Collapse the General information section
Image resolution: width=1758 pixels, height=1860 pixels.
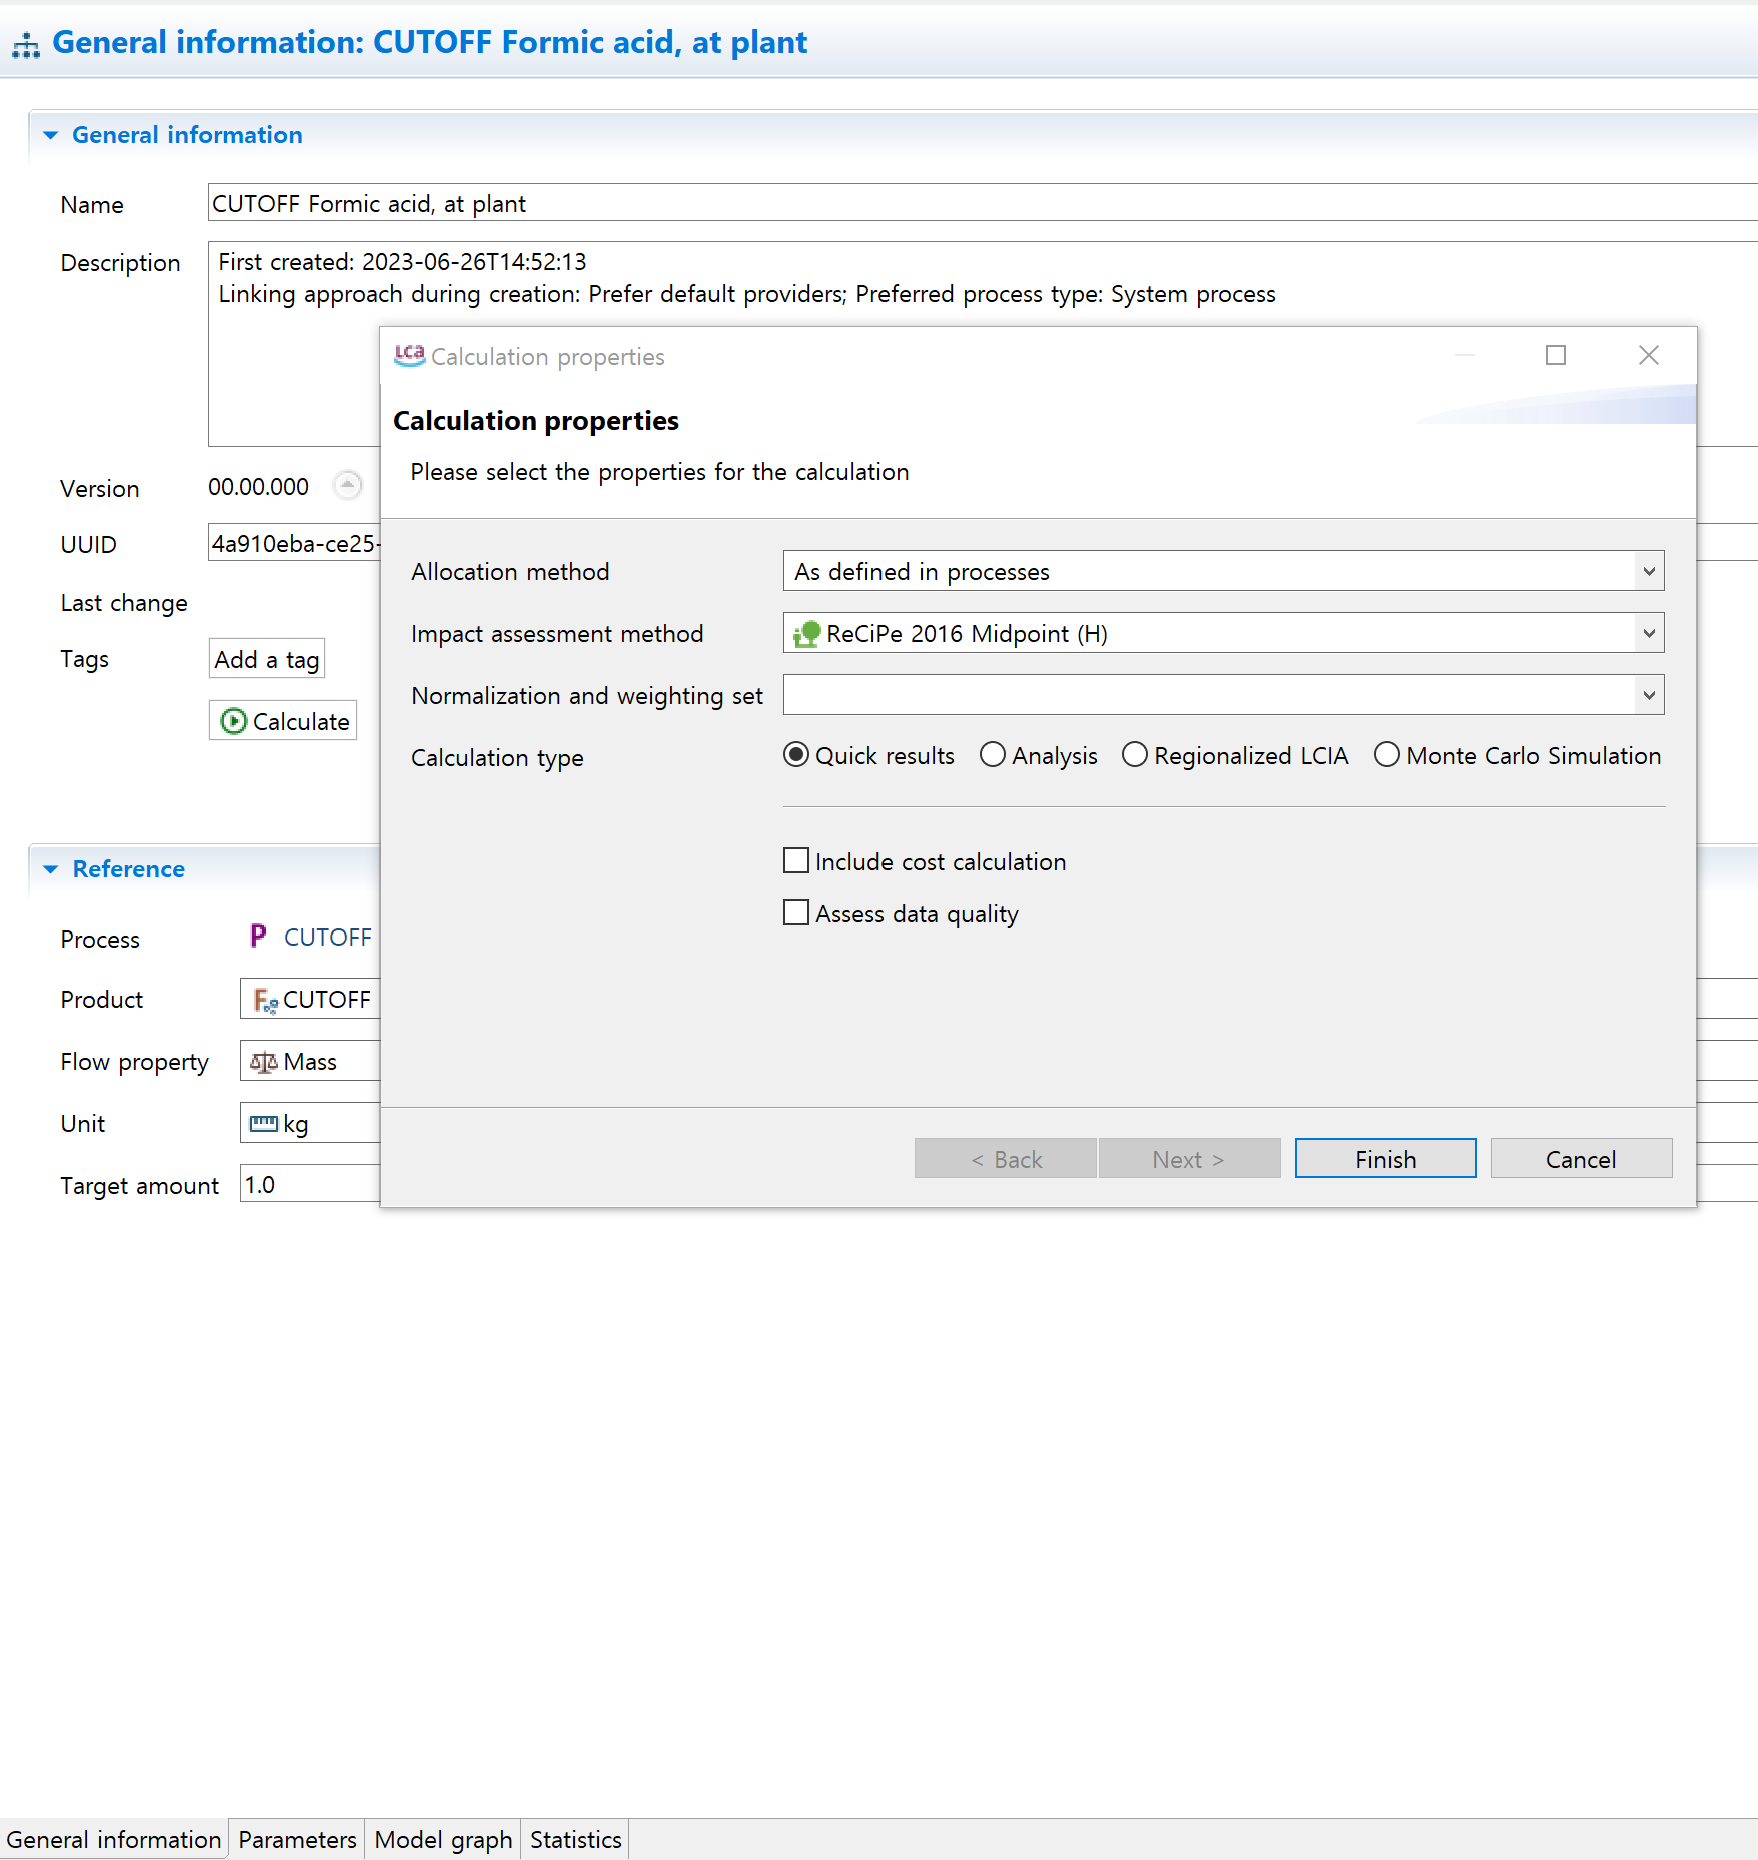[51, 135]
